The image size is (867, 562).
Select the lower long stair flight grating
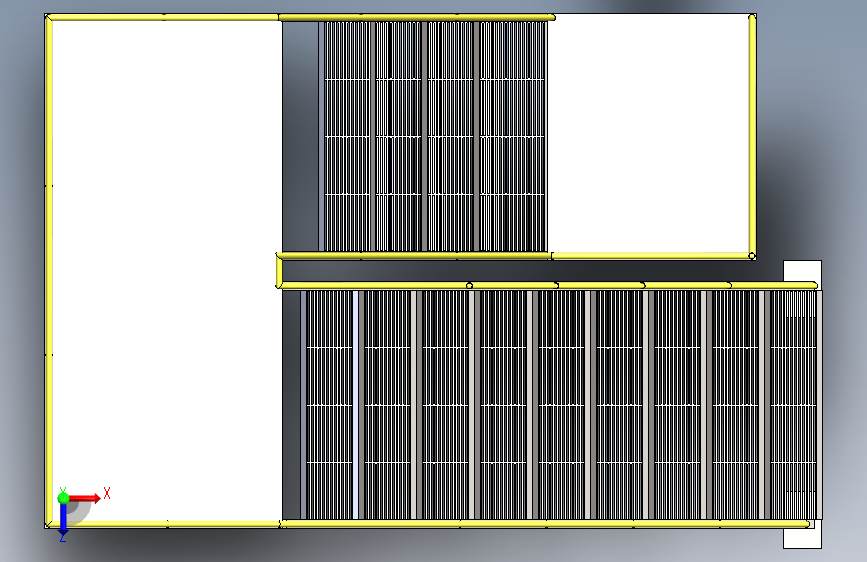coord(560,404)
